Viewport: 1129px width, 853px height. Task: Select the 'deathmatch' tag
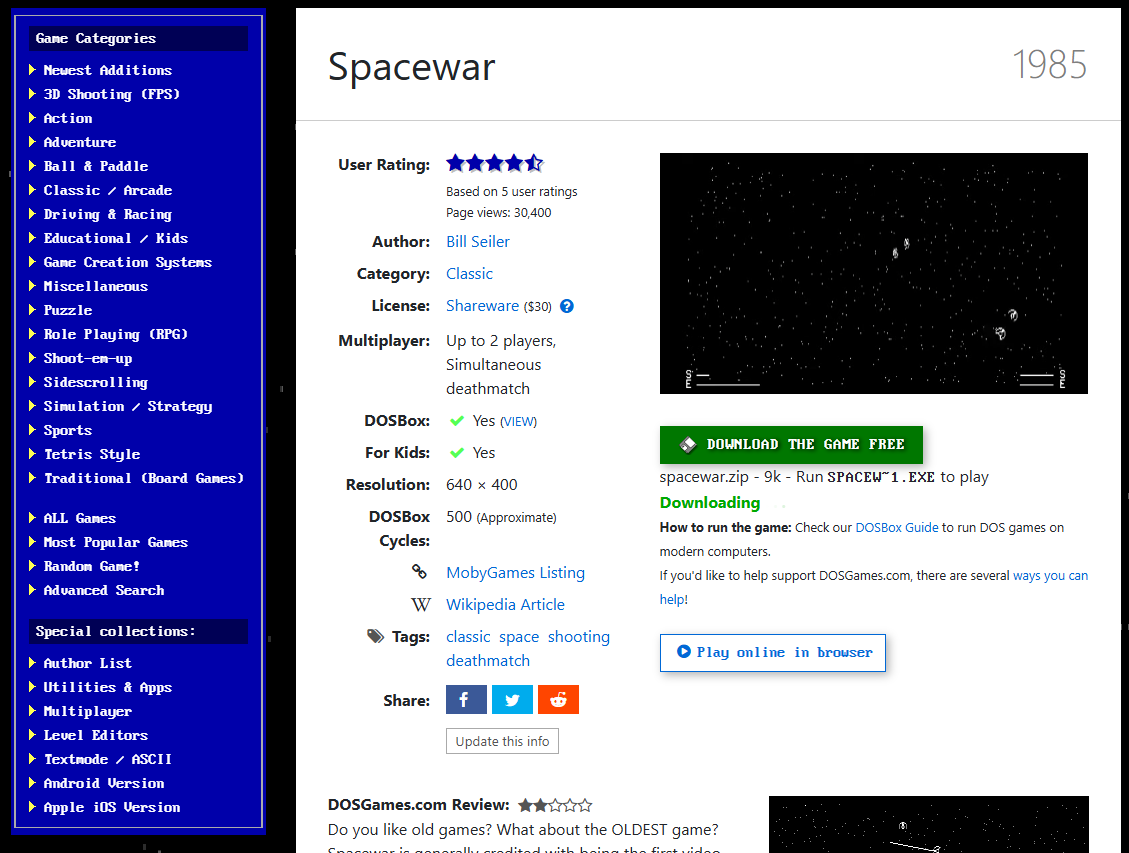(487, 661)
